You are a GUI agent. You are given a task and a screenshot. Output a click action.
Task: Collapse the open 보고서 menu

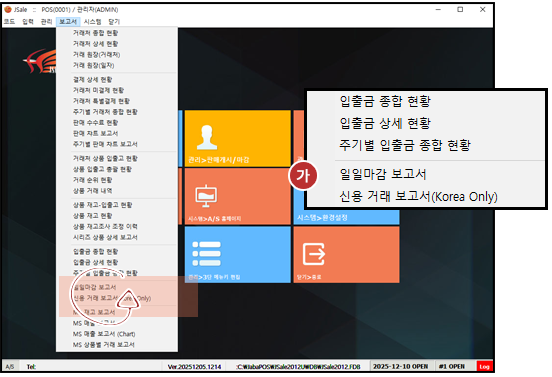[x=68, y=22]
